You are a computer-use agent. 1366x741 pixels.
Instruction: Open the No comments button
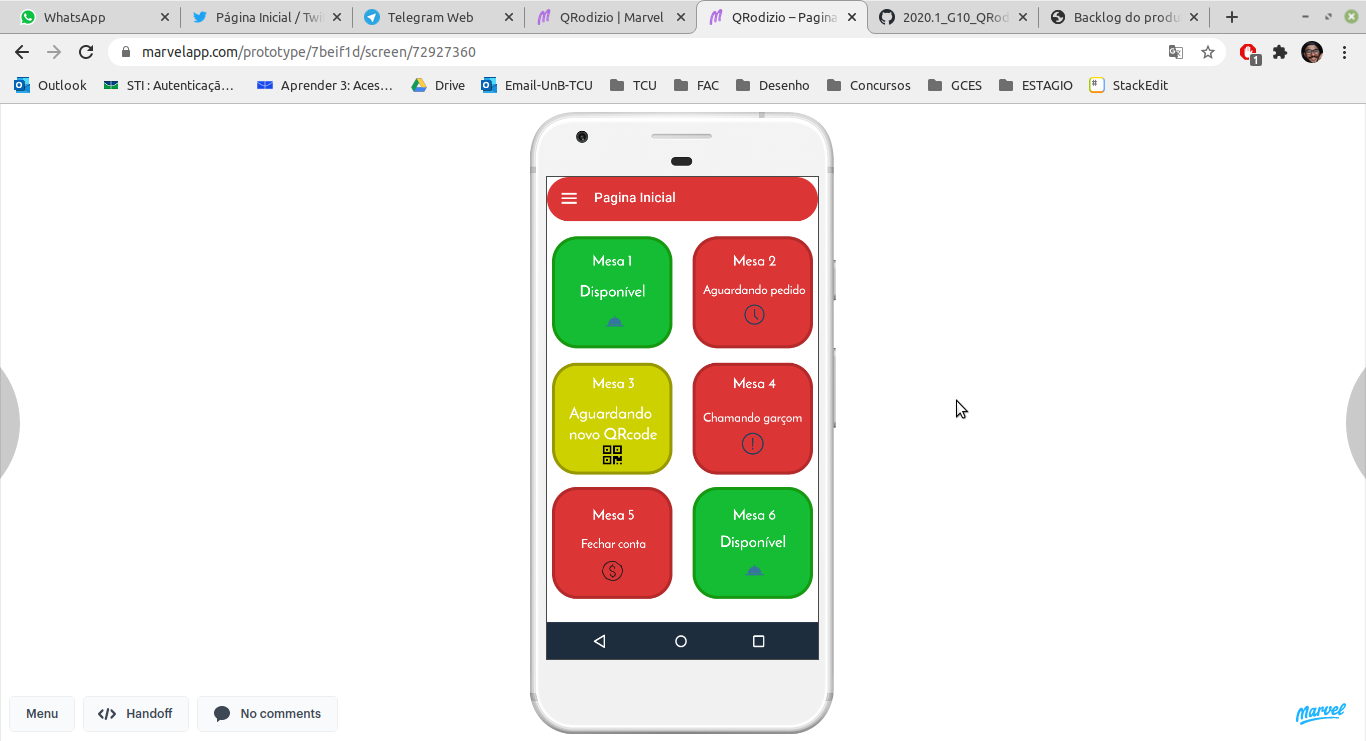click(267, 714)
